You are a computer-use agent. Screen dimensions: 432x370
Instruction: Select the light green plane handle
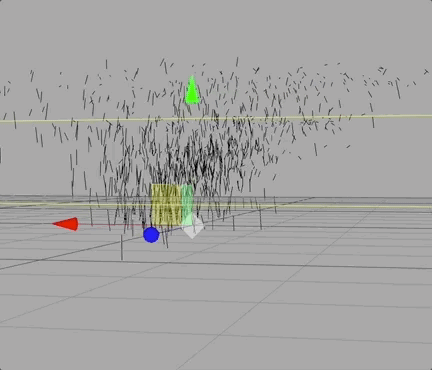[x=188, y=203]
